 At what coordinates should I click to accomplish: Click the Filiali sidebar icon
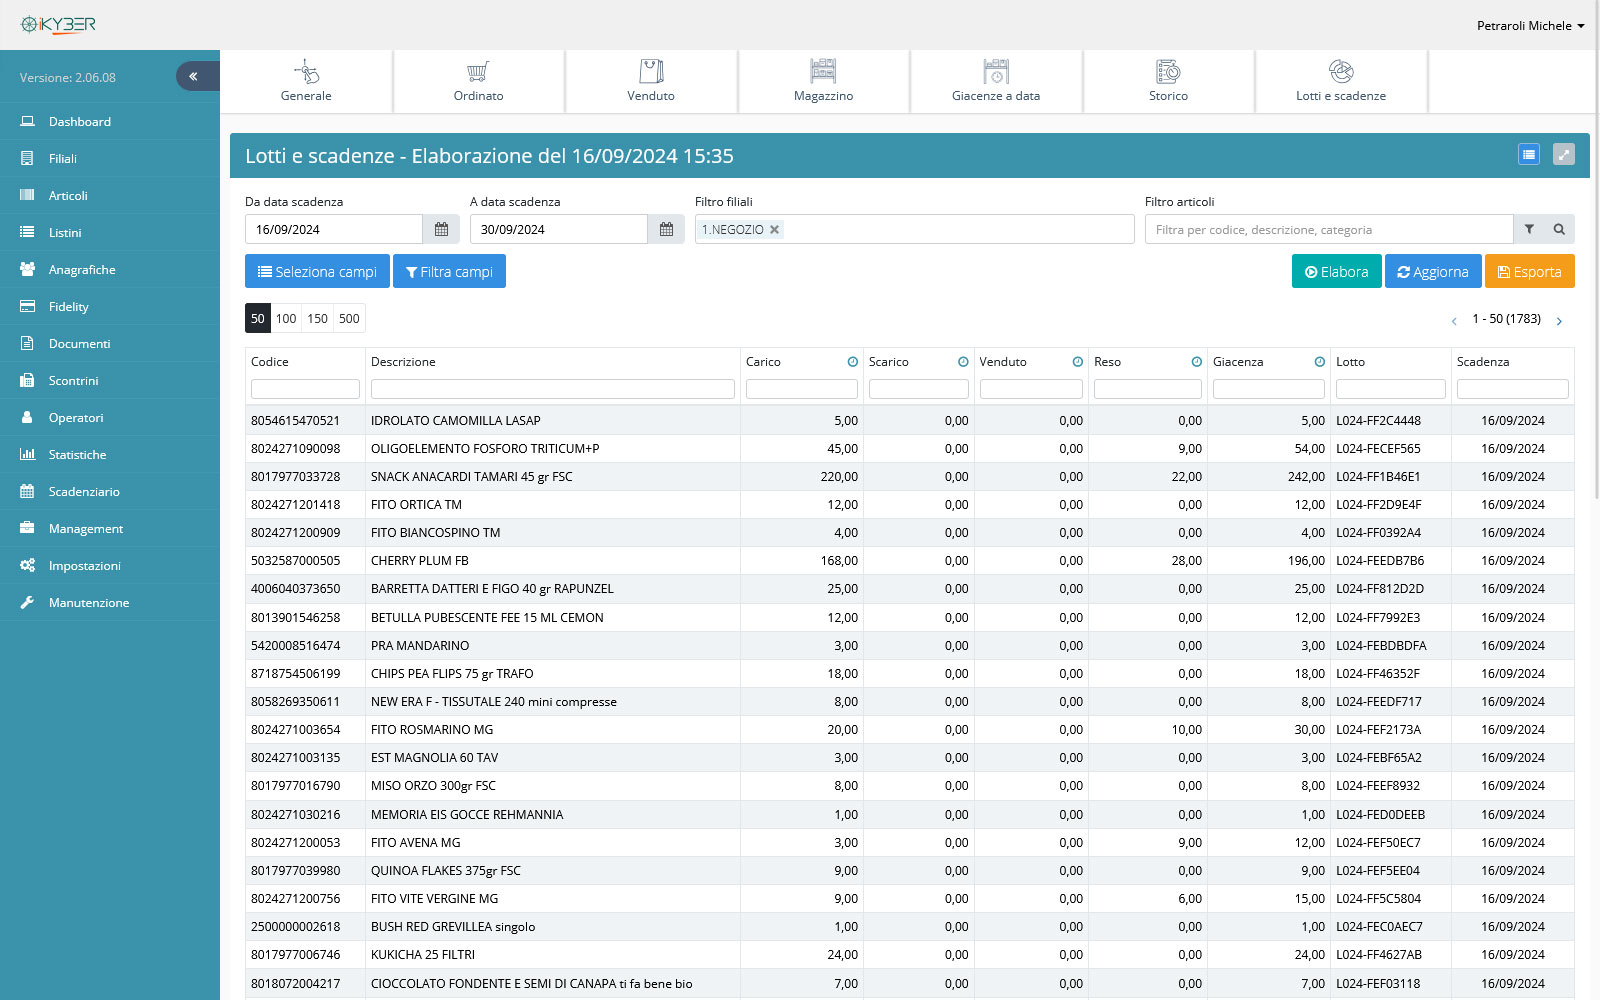pos(27,158)
